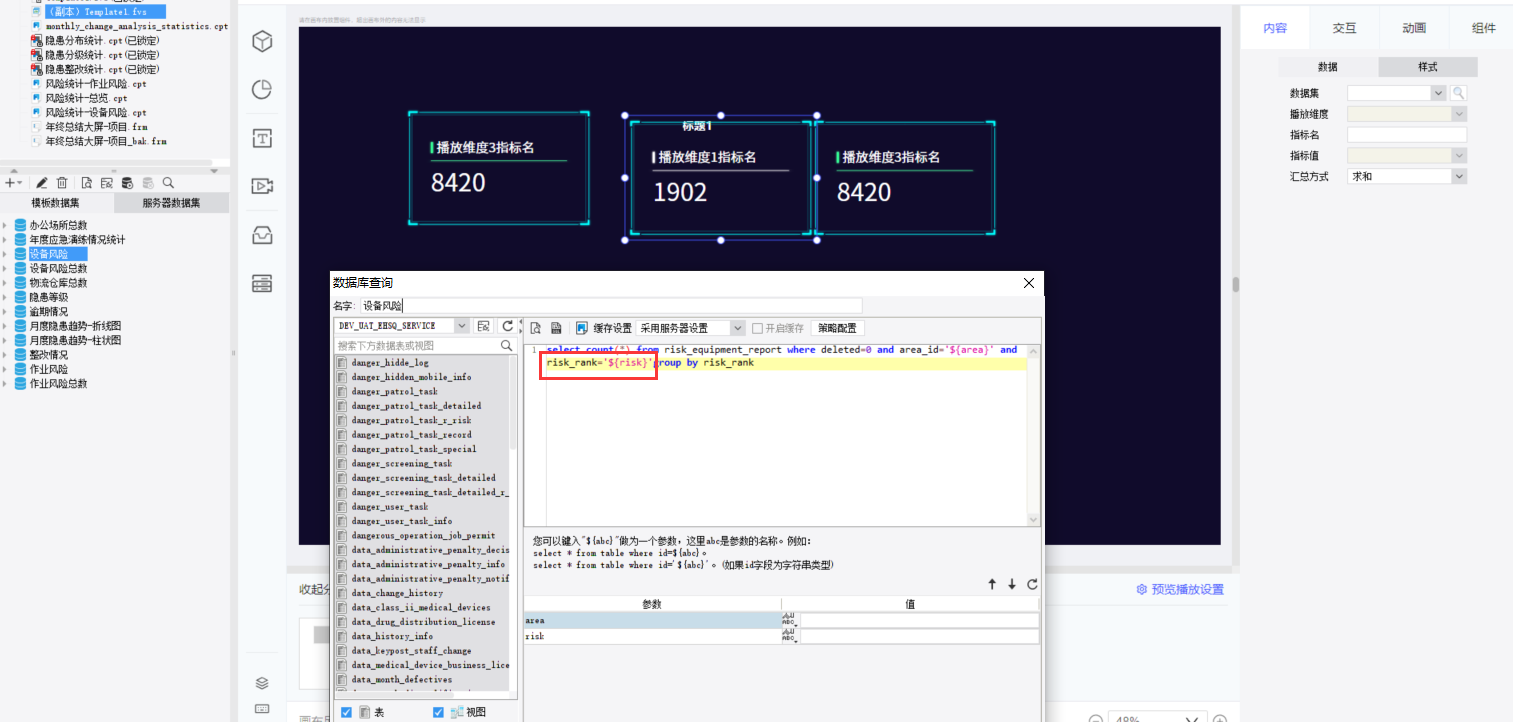Click the type icon in risk parameter row

tap(788, 636)
